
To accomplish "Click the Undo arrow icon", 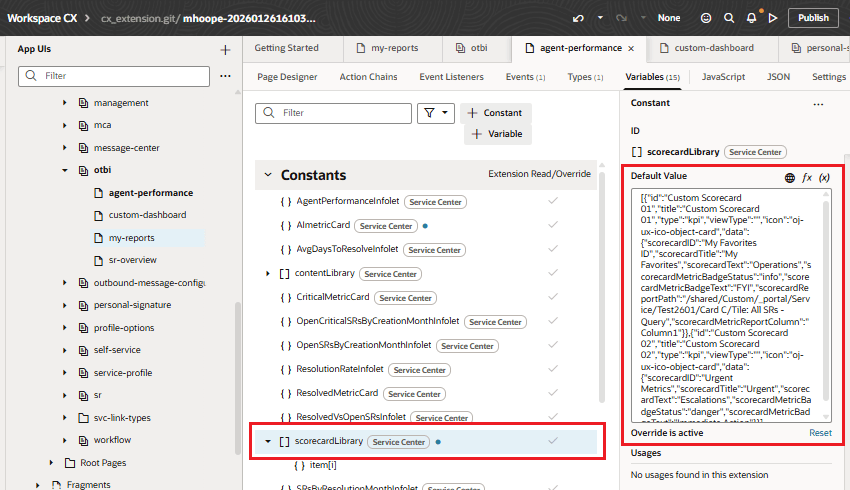I will [x=578, y=18].
